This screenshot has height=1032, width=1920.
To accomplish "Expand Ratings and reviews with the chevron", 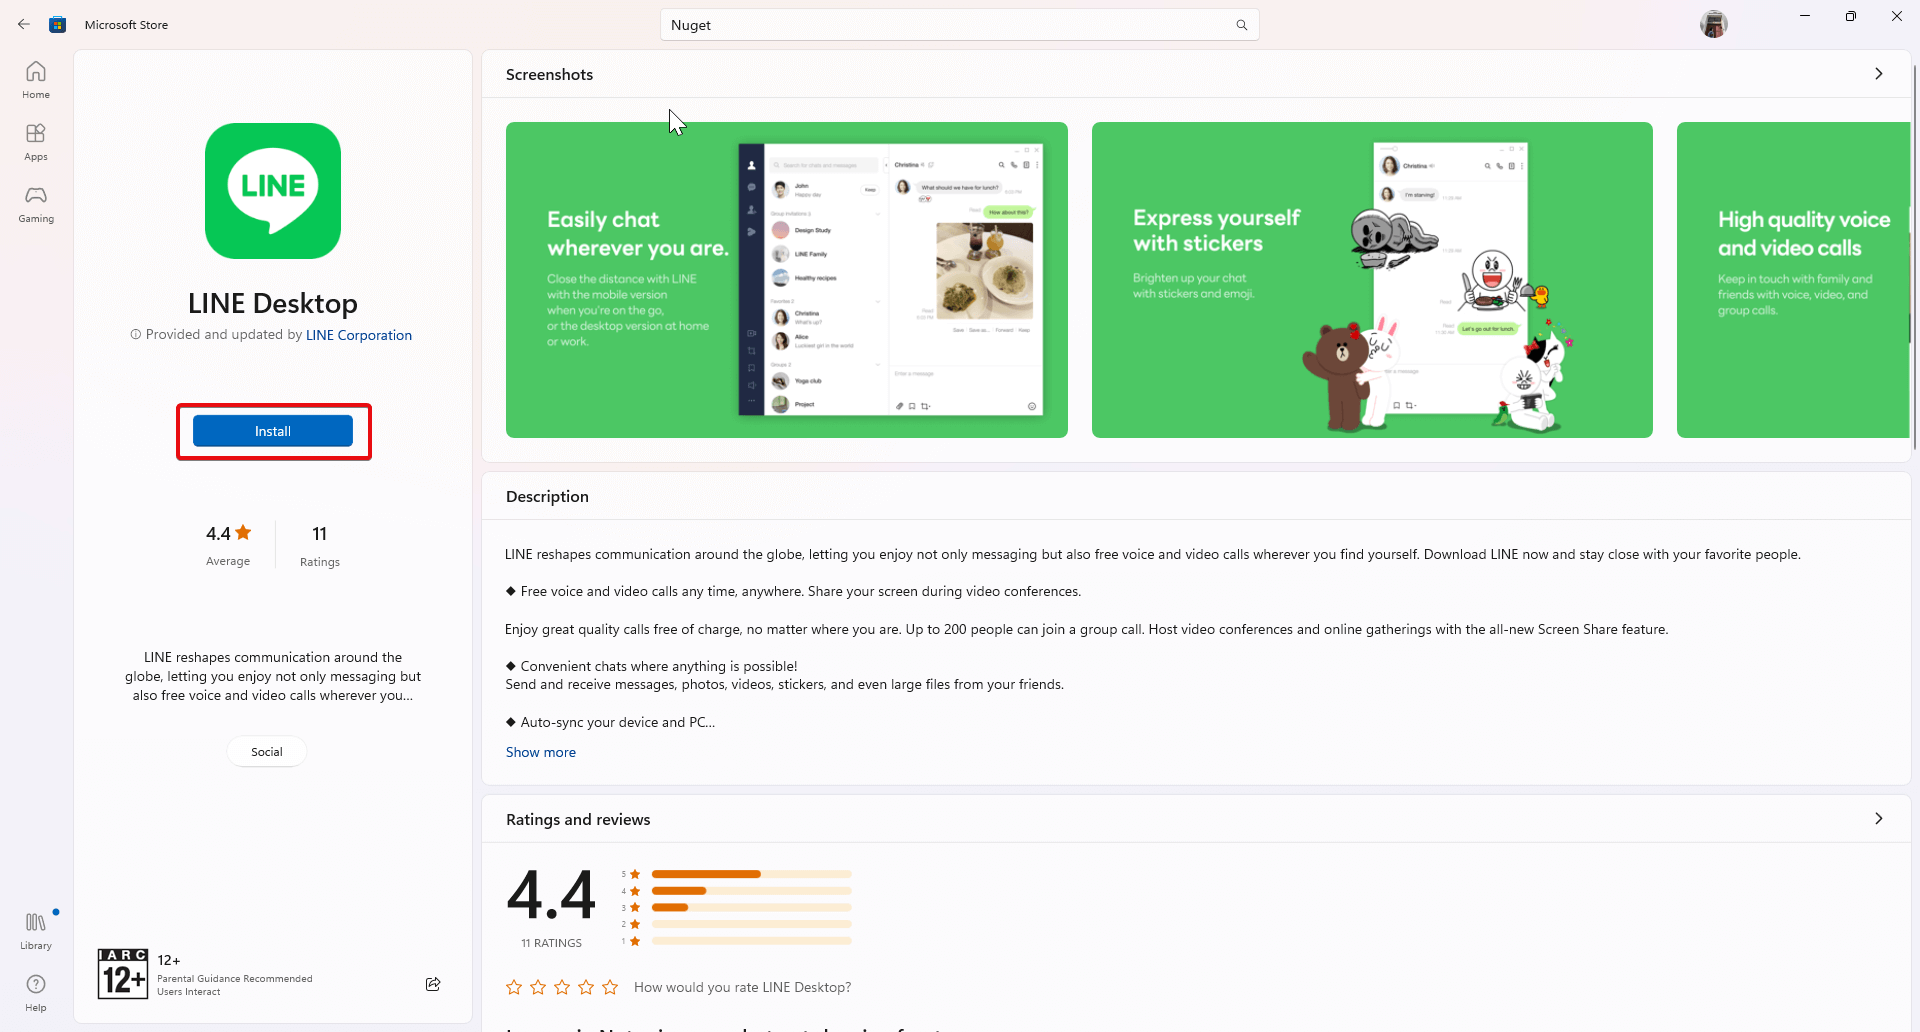I will coord(1878,819).
